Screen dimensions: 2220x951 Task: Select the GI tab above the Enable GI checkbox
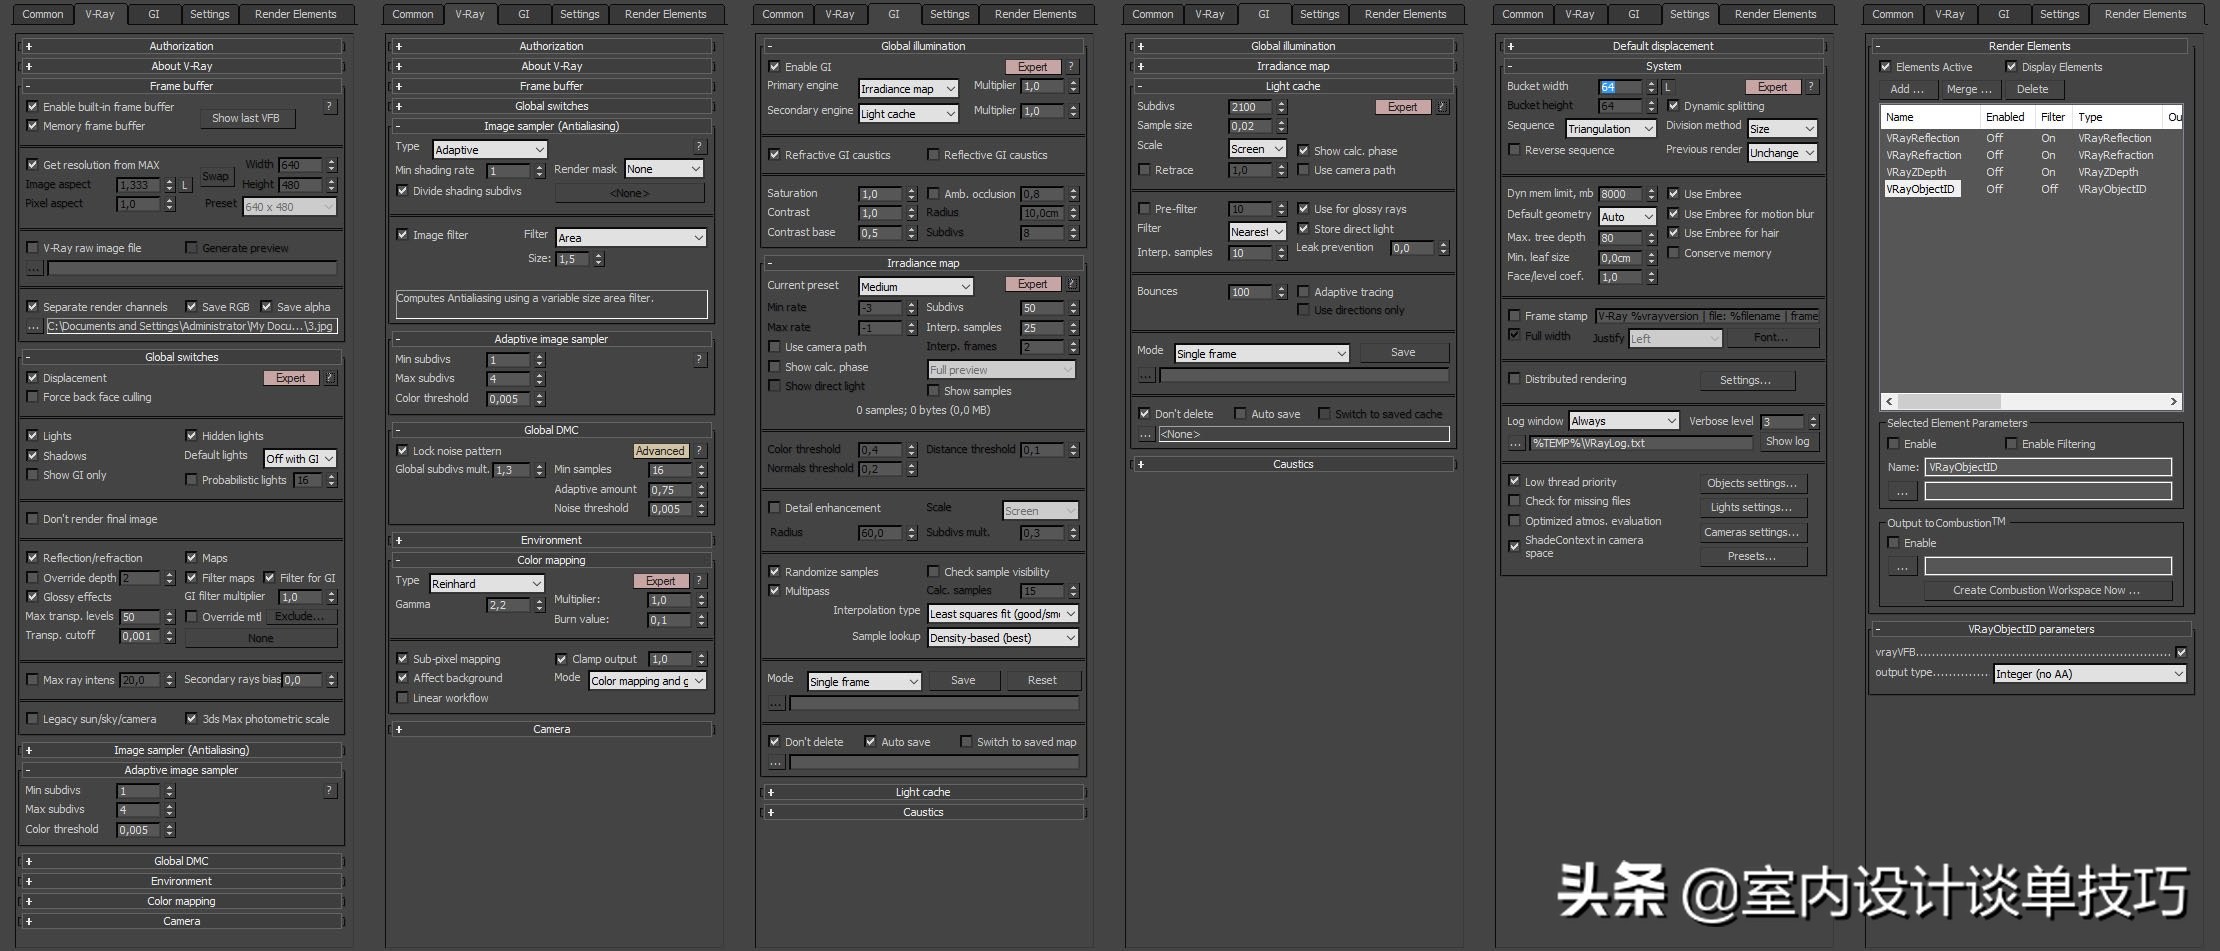coord(893,14)
